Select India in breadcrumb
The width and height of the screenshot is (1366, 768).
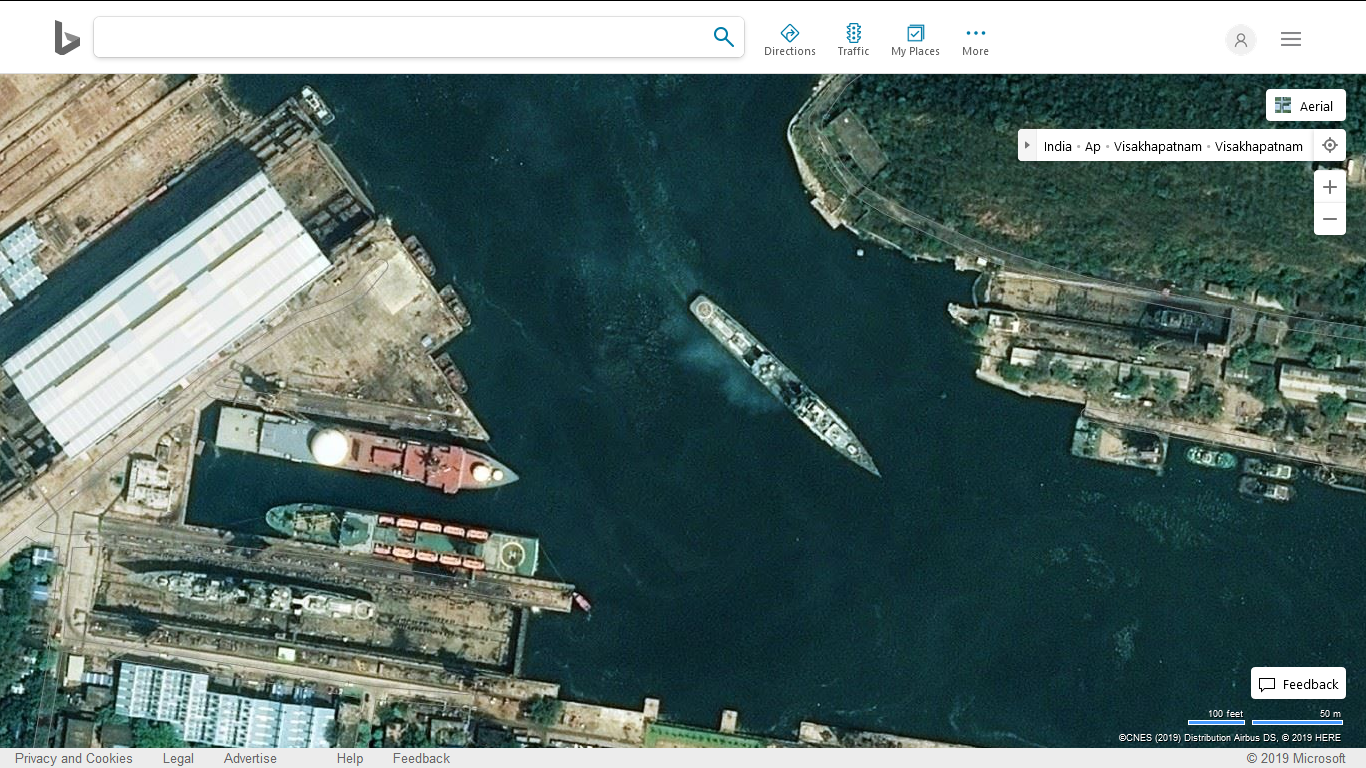click(x=1057, y=146)
